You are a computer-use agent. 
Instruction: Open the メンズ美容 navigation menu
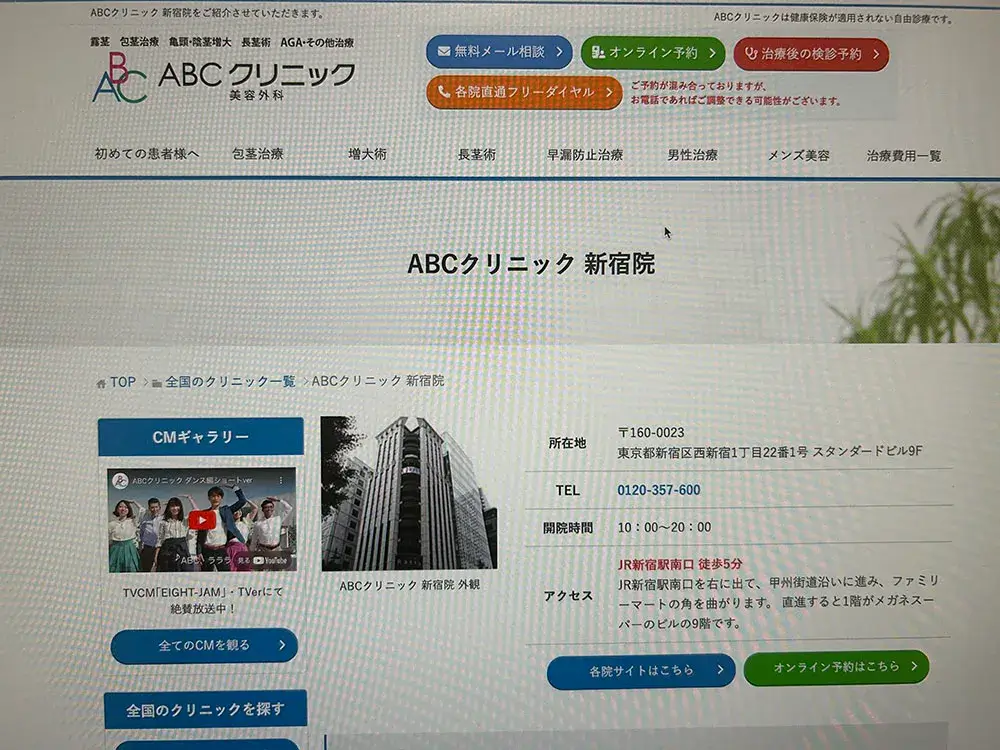pos(798,156)
